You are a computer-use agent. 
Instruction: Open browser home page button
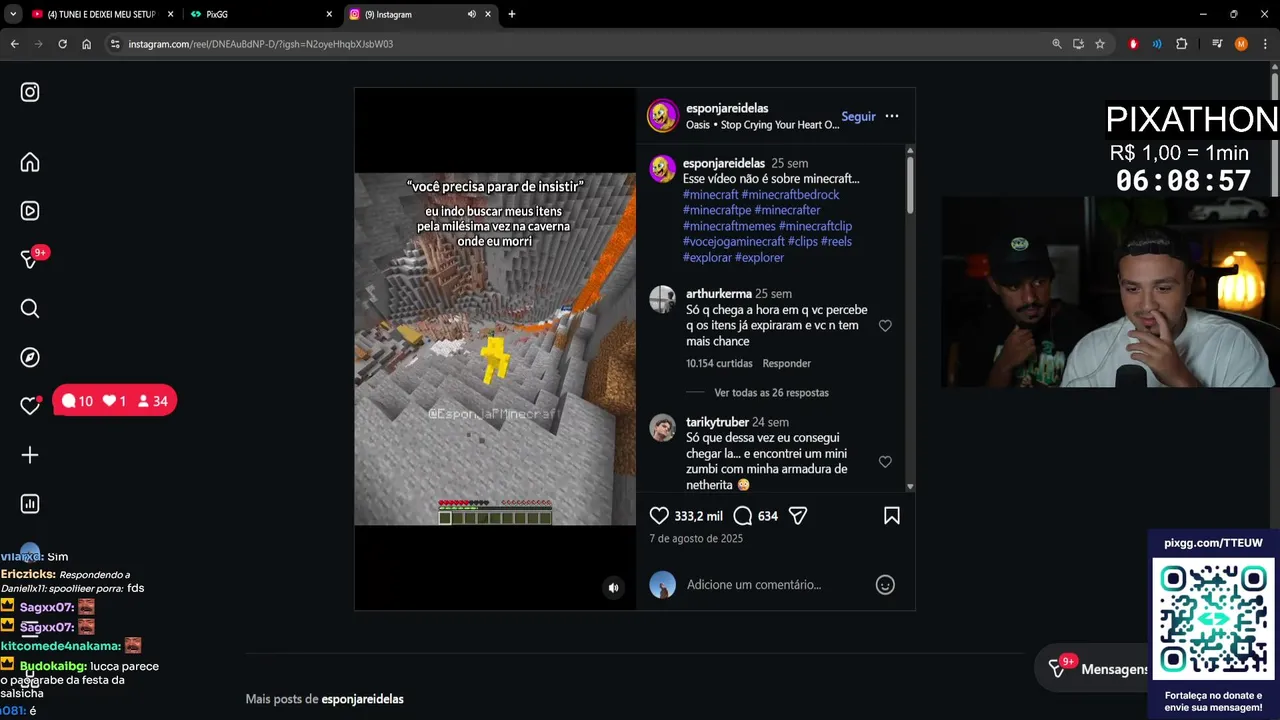(87, 44)
